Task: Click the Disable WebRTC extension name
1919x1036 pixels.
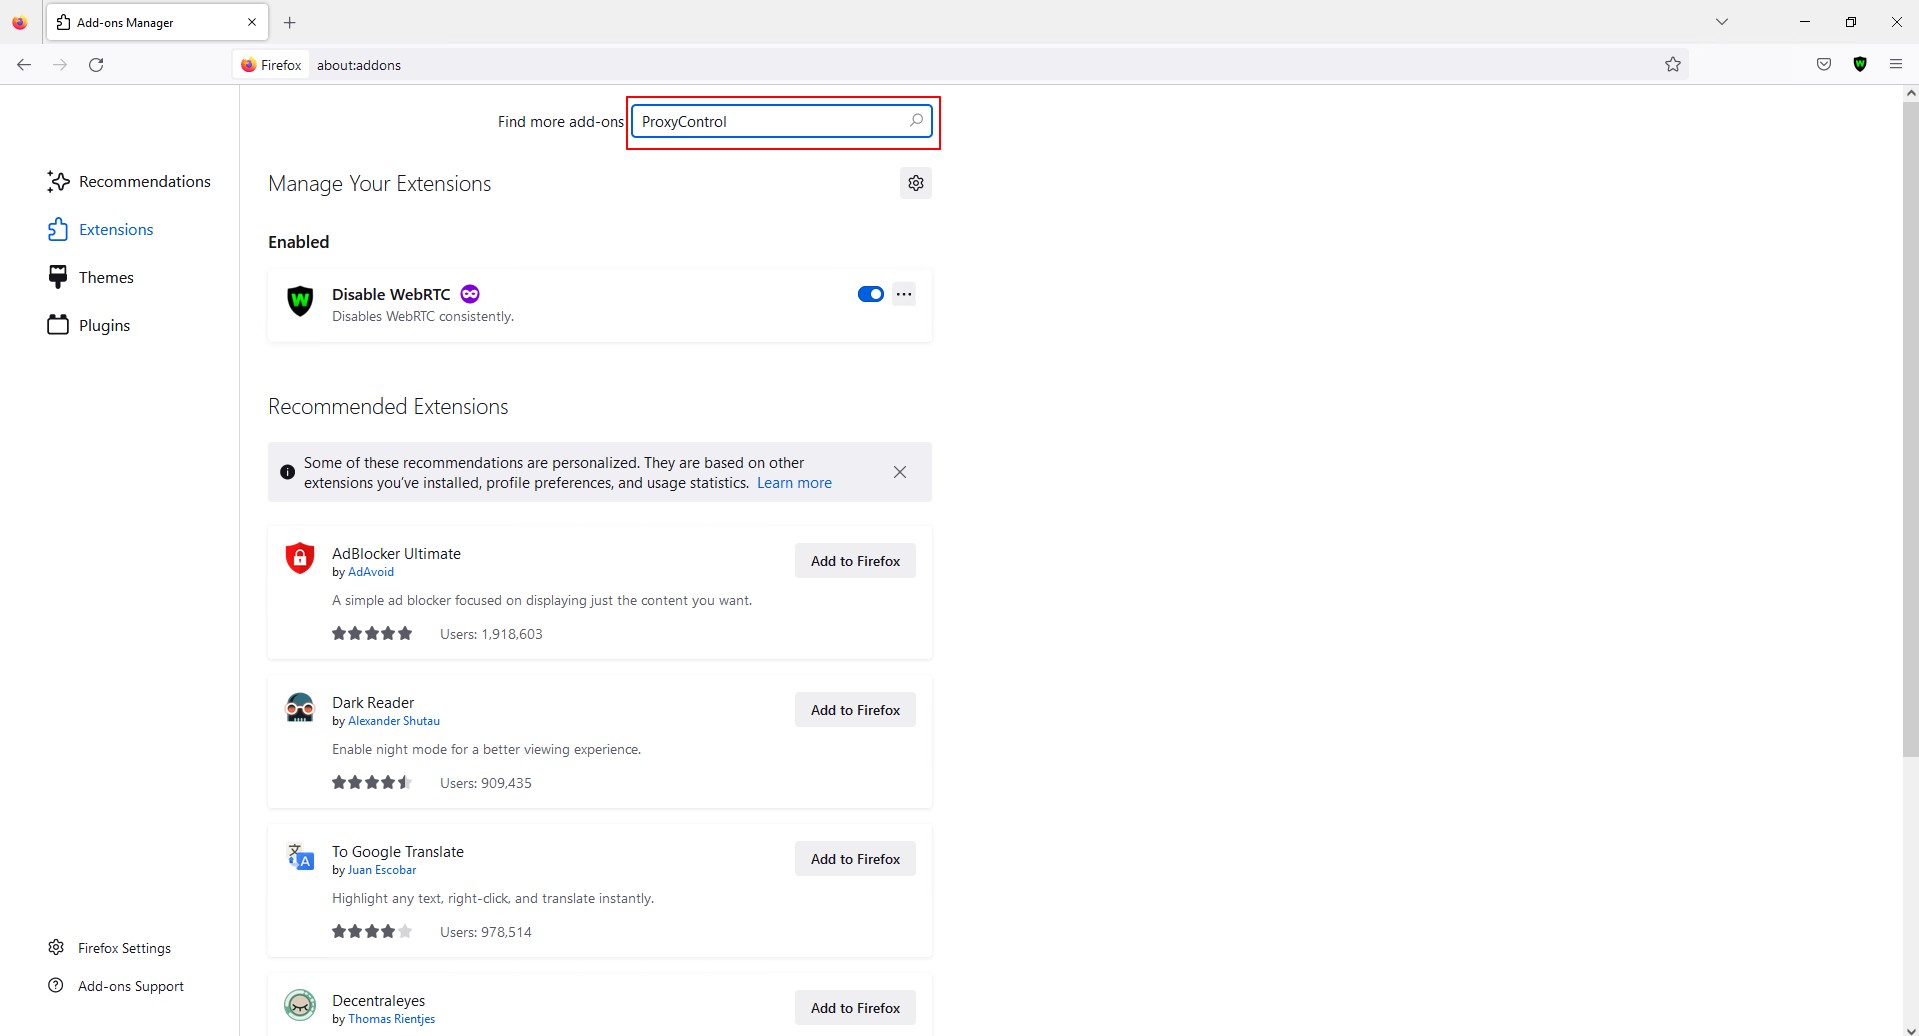Action: pos(391,294)
